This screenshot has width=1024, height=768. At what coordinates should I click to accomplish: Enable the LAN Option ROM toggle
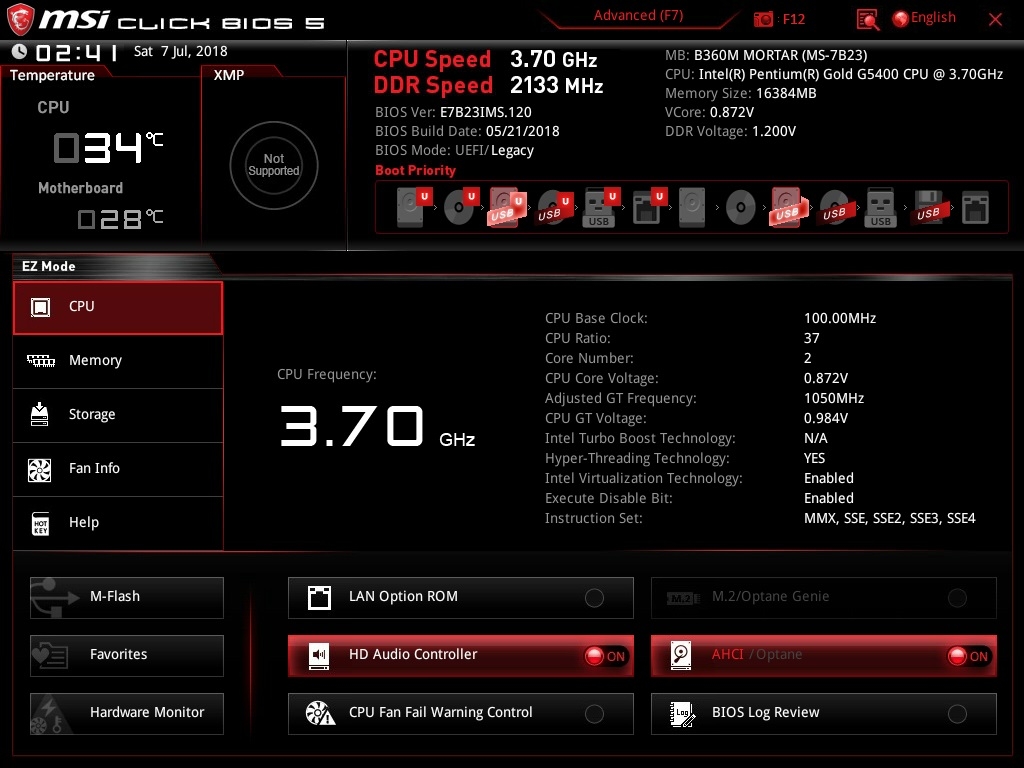(x=594, y=598)
